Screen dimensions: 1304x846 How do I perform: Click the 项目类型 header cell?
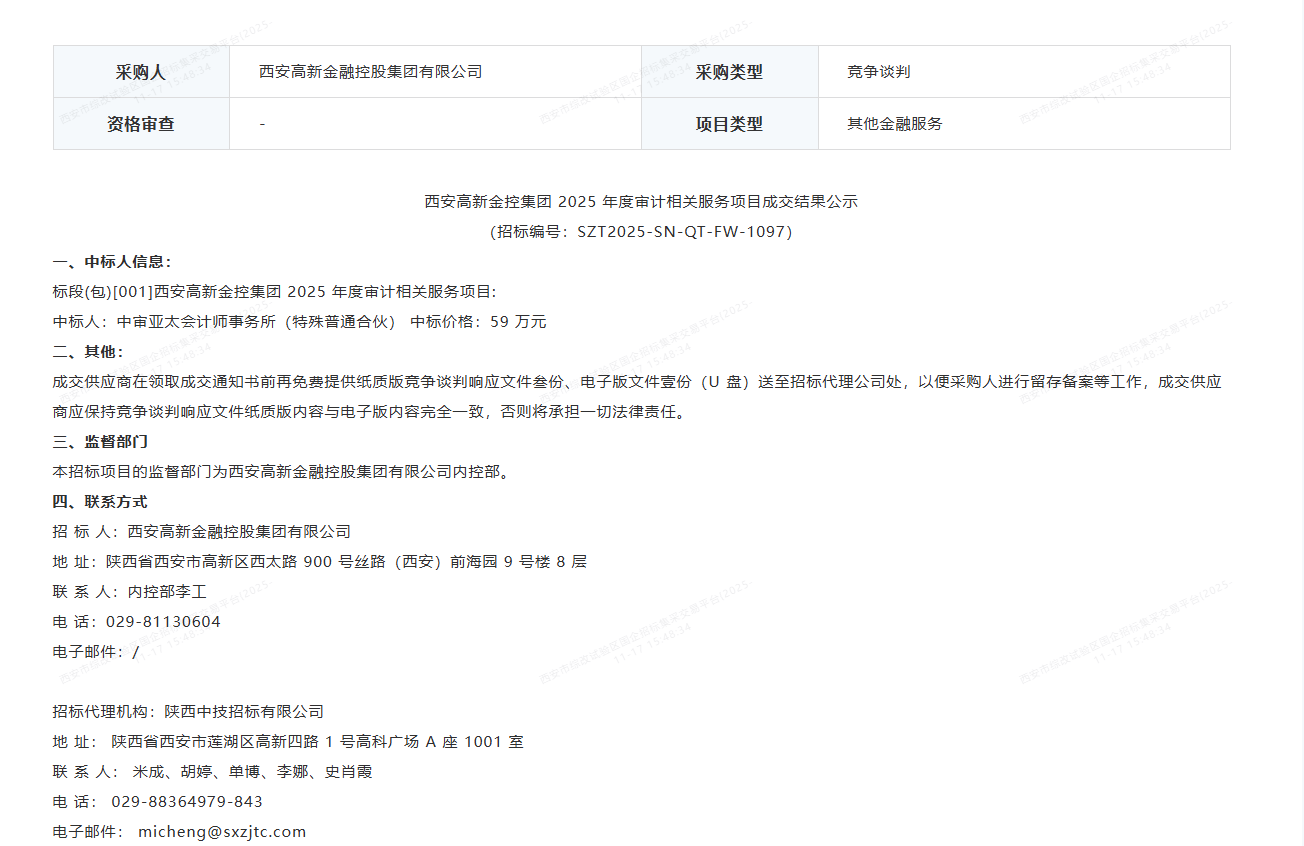click(729, 124)
